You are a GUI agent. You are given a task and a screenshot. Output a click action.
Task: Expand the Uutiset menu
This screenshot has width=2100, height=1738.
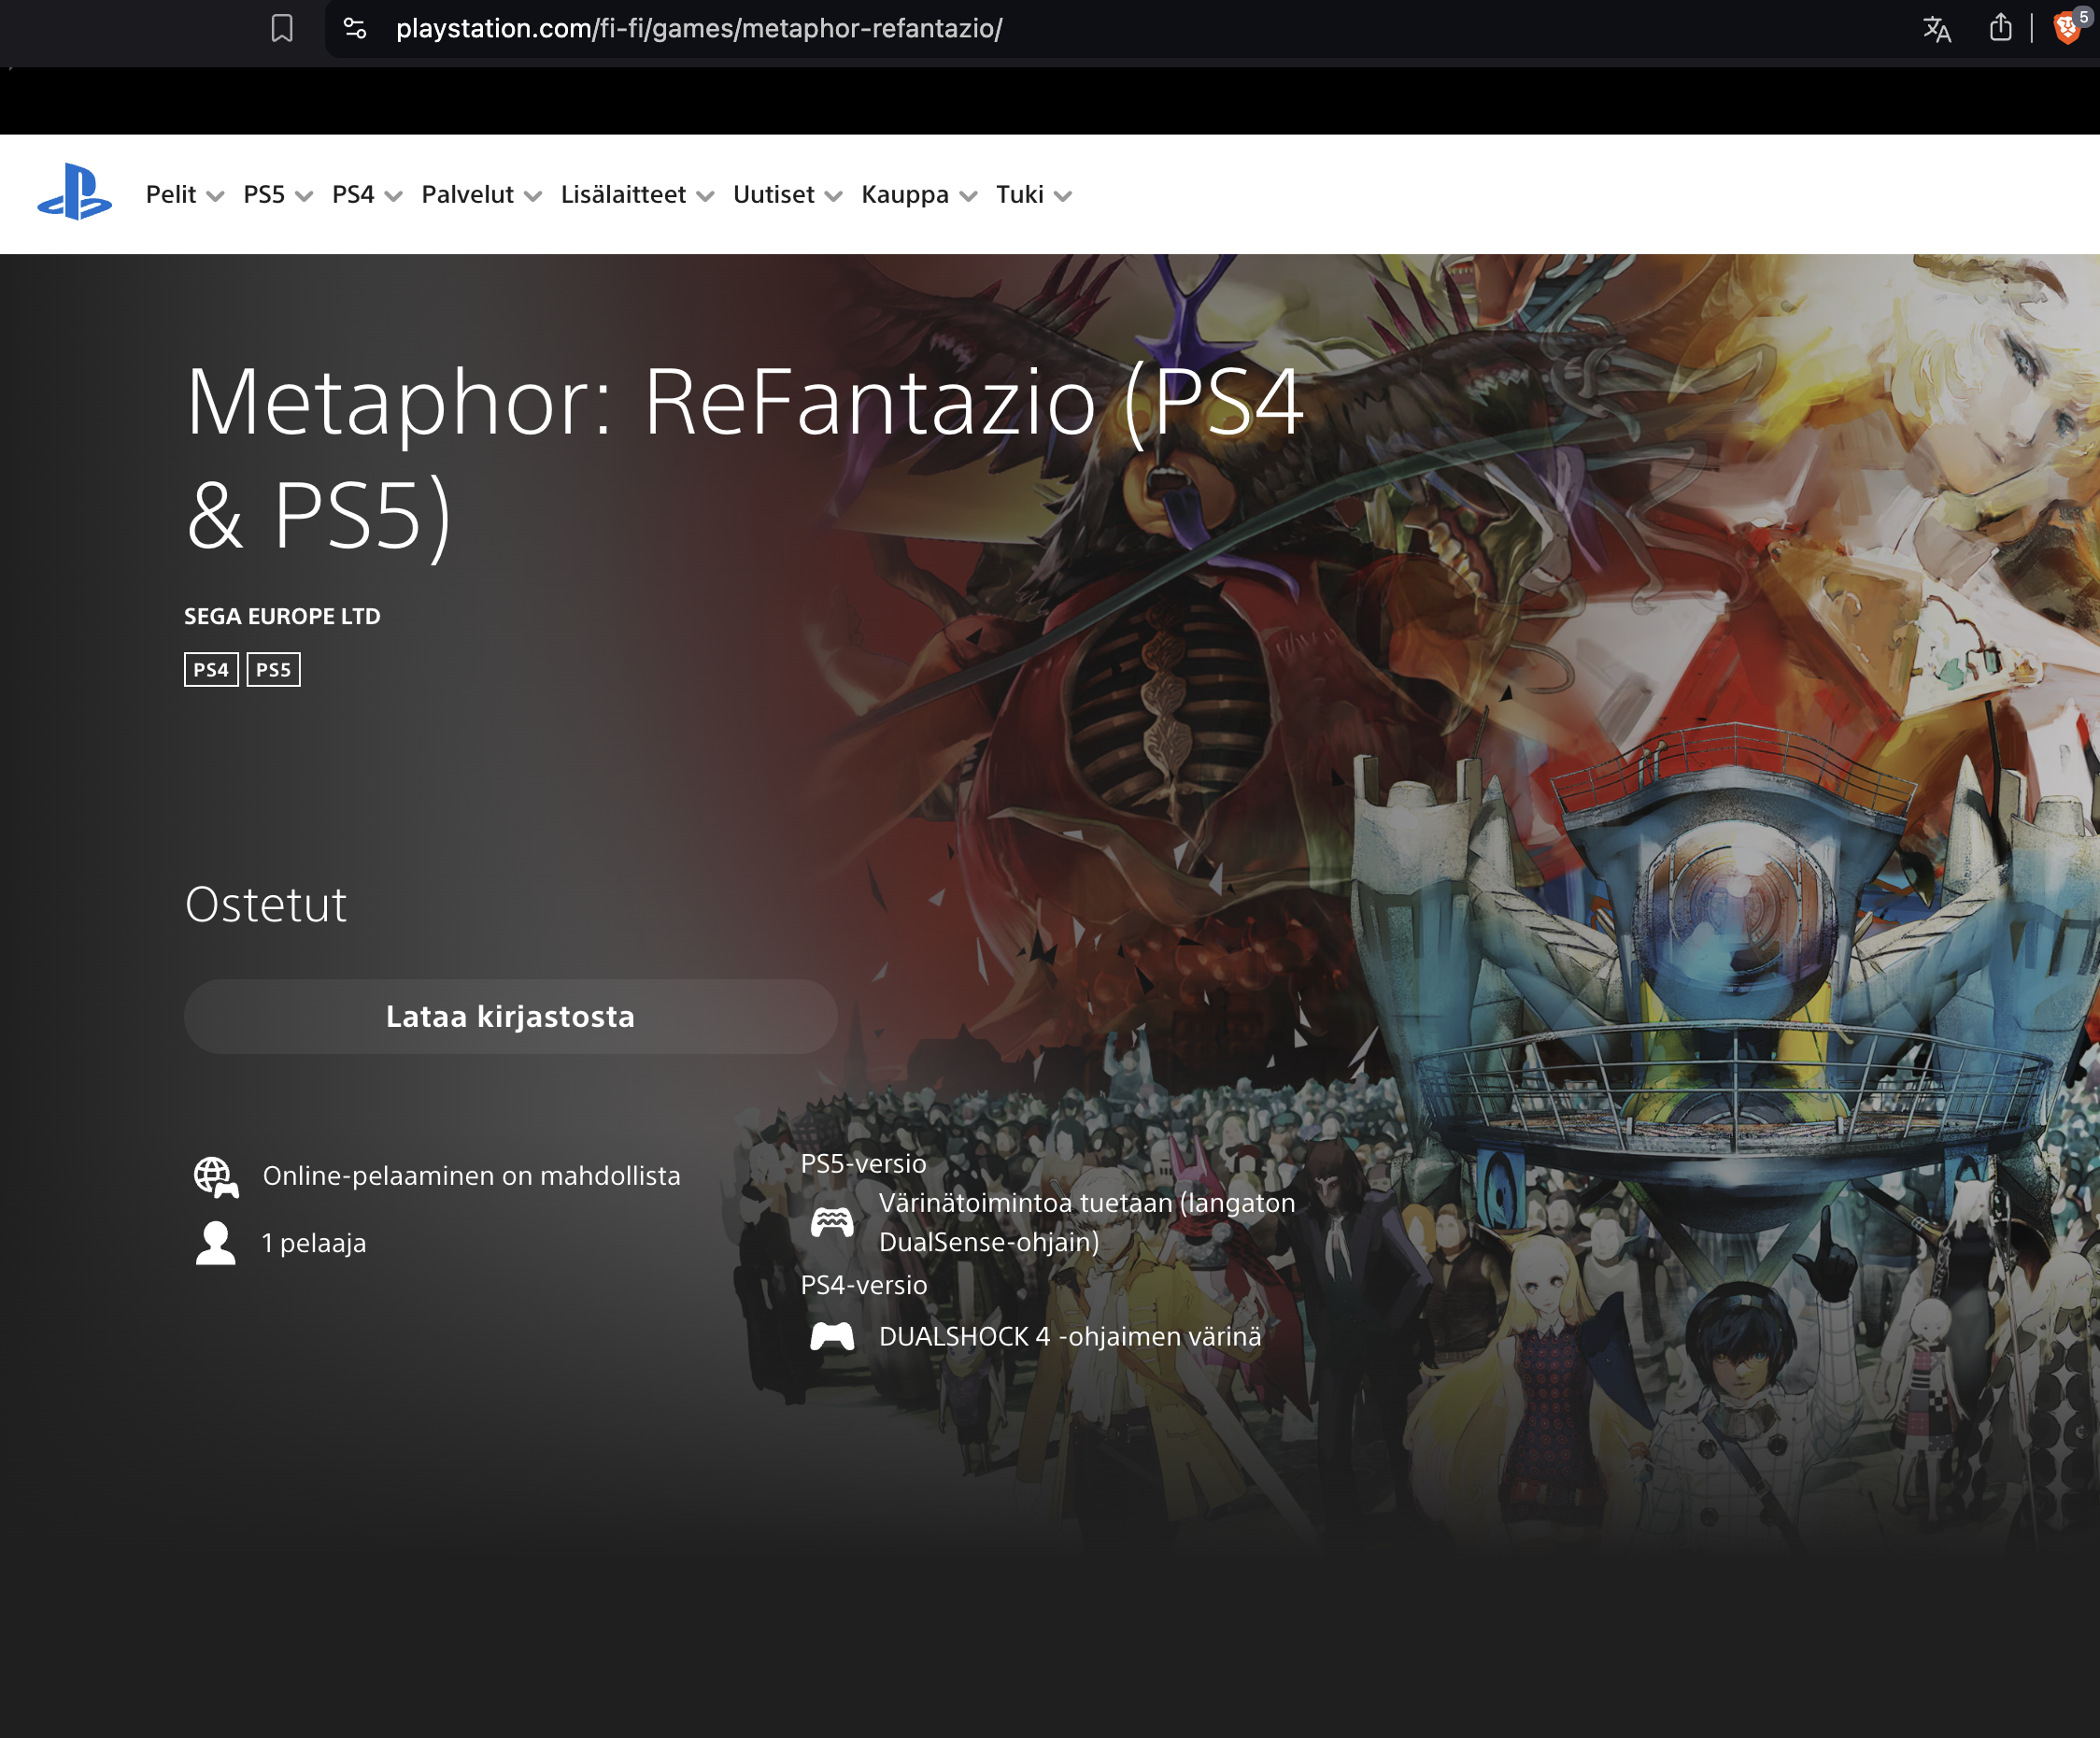click(x=787, y=195)
